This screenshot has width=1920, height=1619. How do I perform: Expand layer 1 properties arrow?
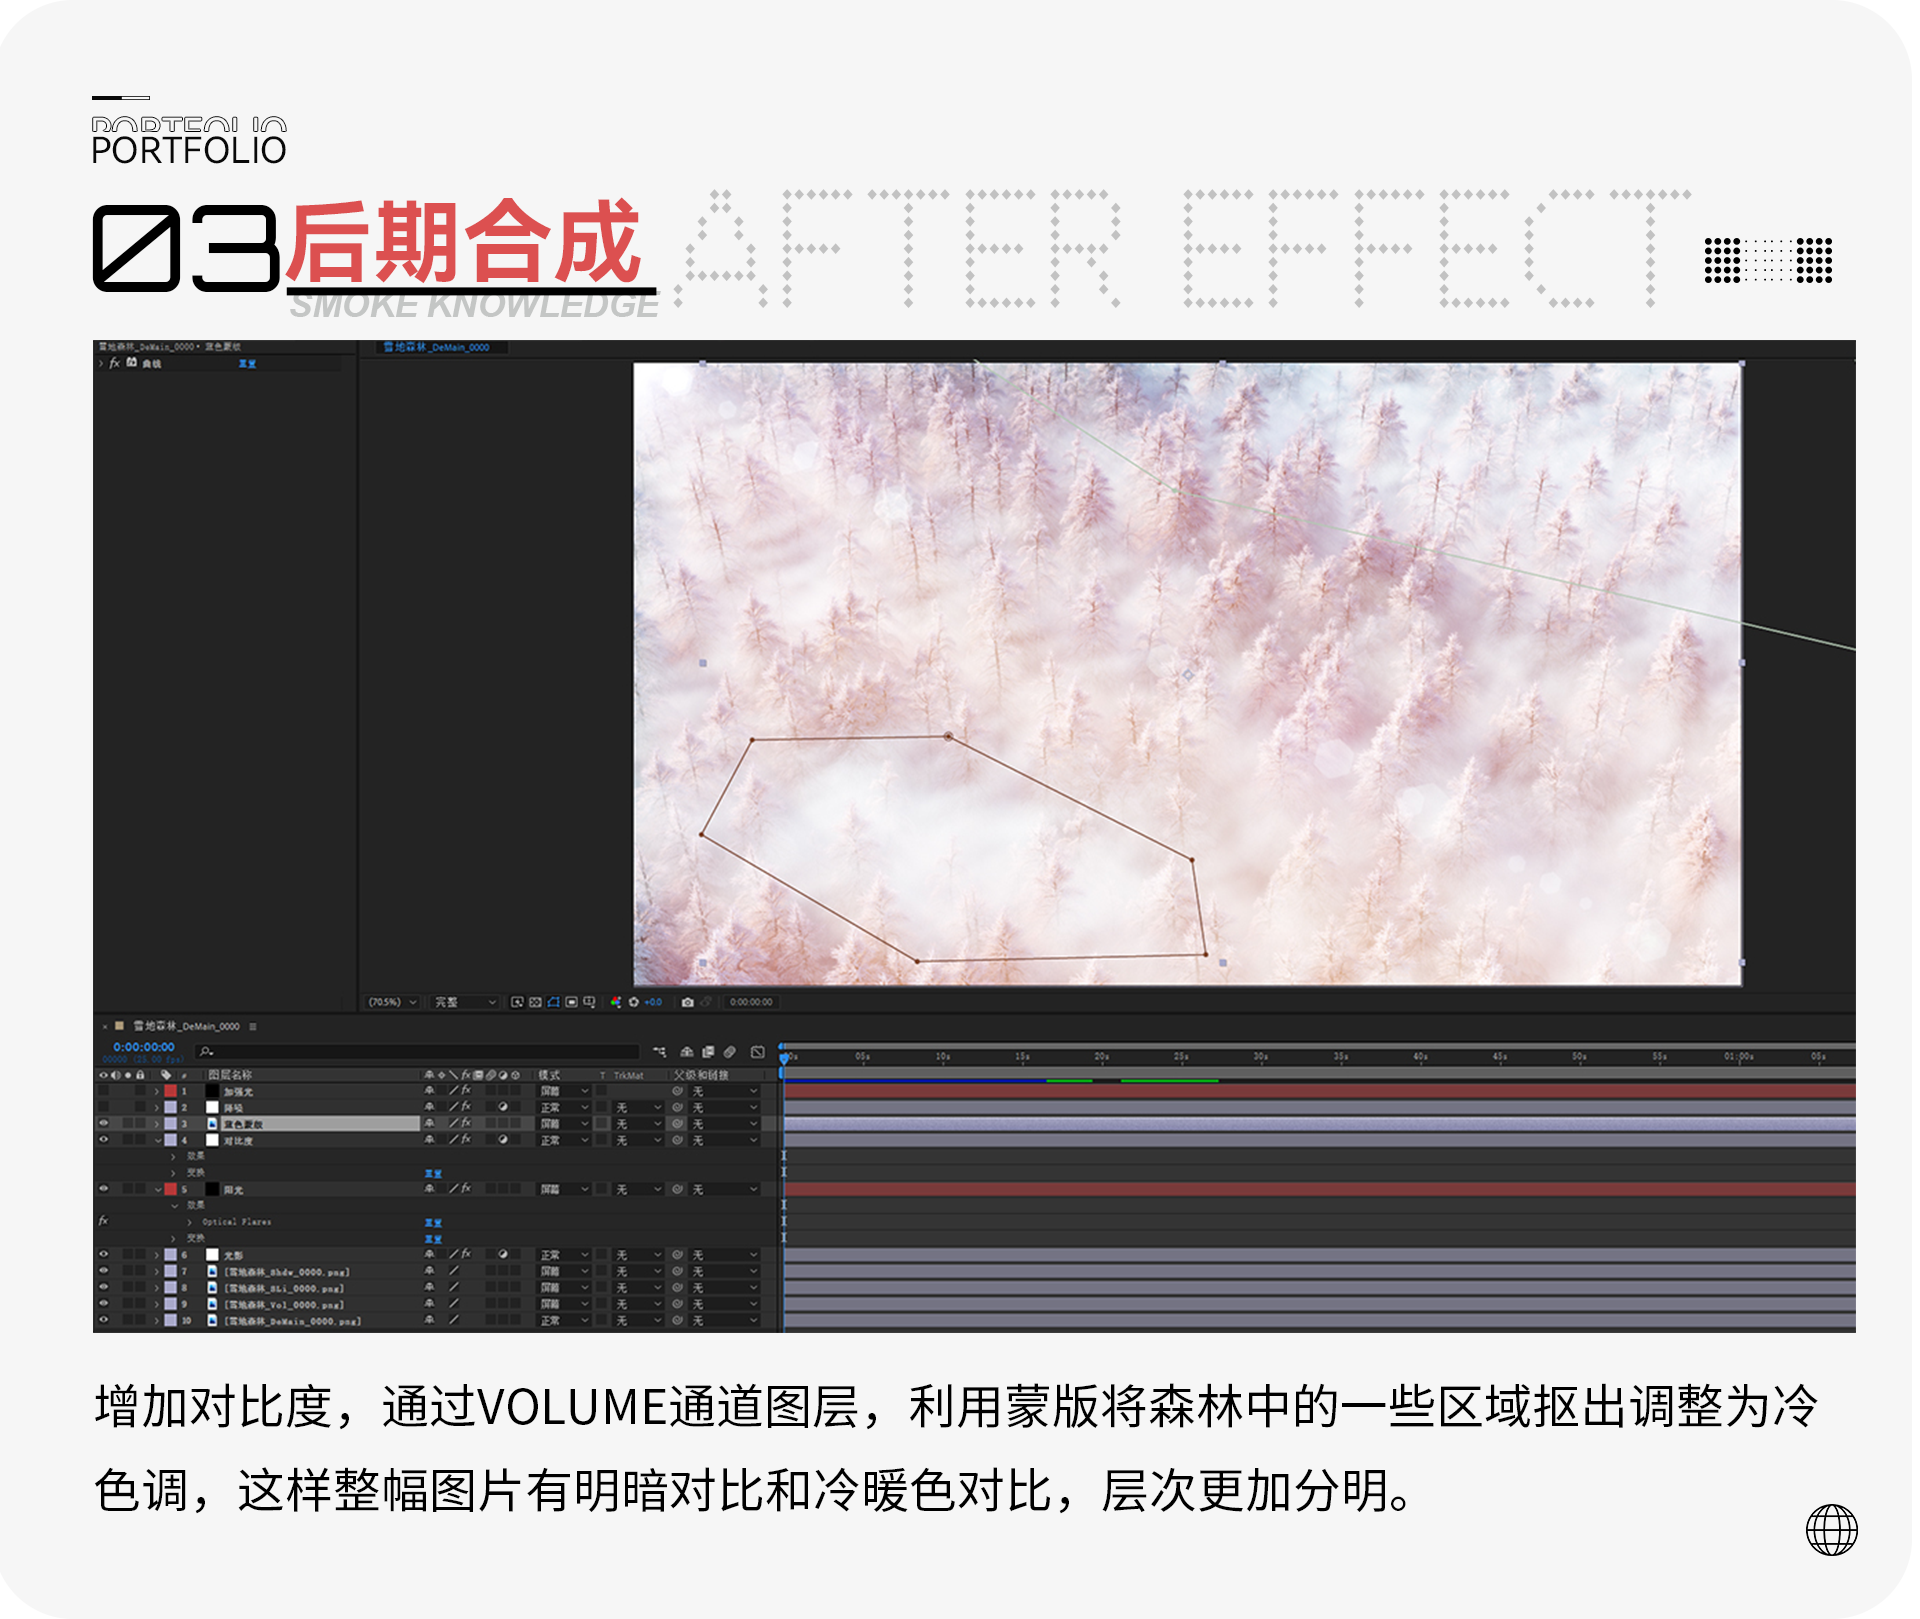(157, 1091)
